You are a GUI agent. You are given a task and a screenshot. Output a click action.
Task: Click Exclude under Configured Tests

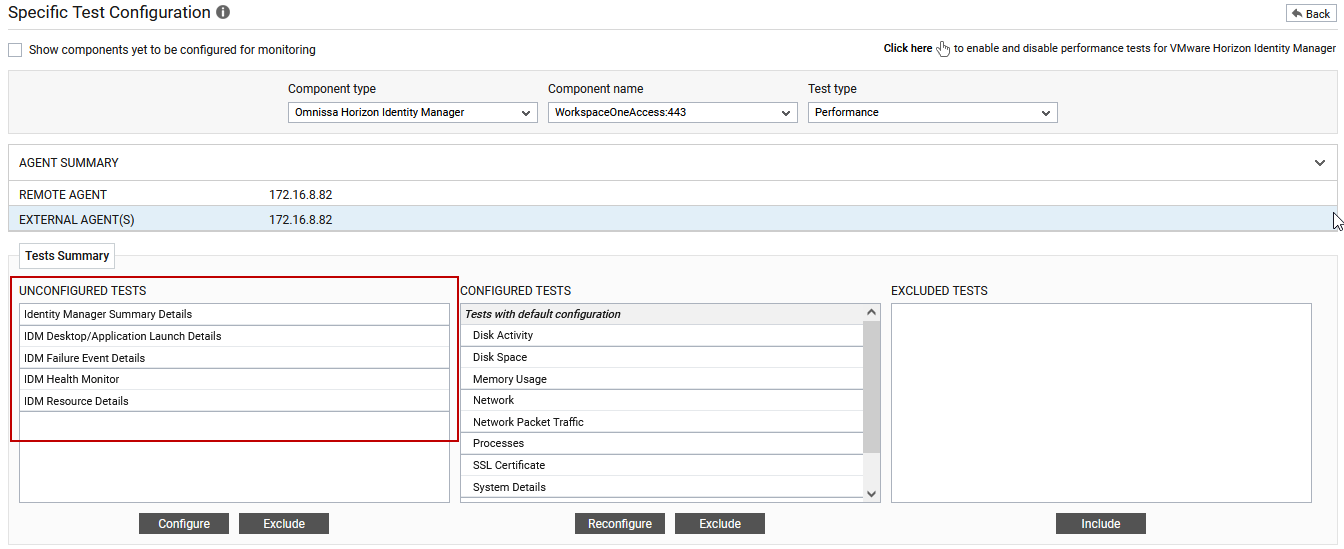point(720,524)
